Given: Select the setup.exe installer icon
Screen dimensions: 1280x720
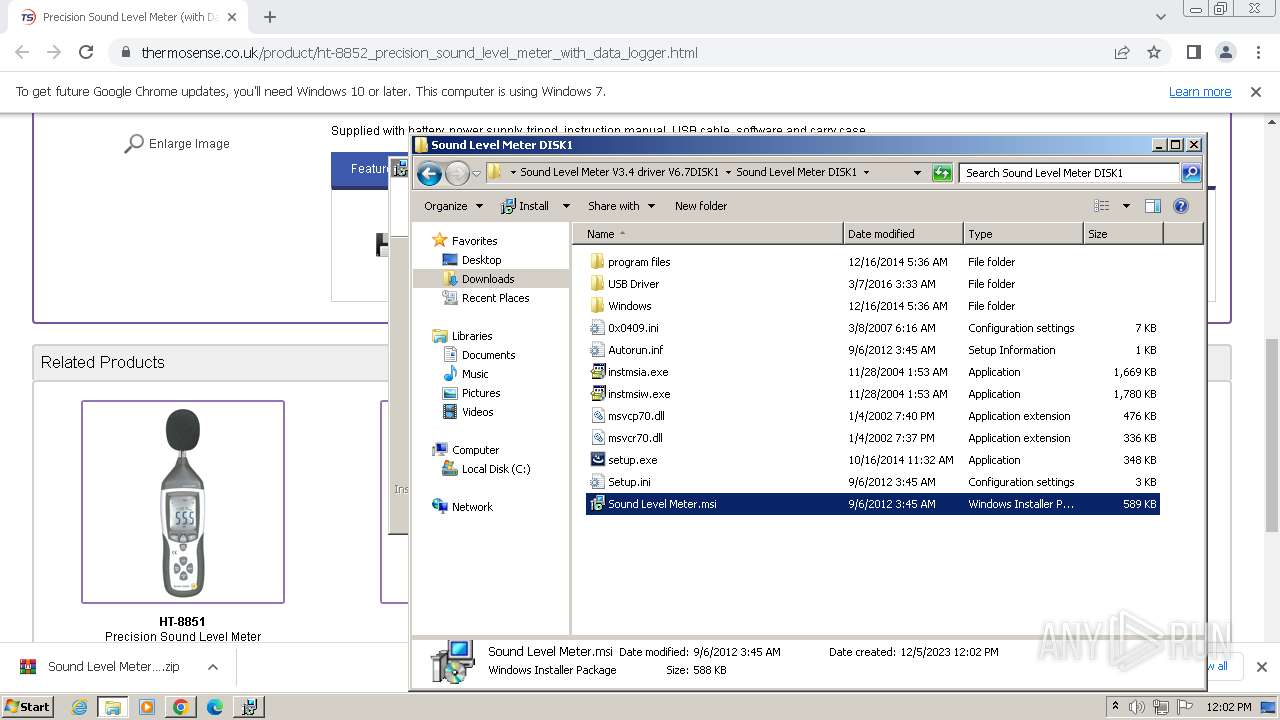Looking at the screenshot, I should pyautogui.click(x=597, y=460).
